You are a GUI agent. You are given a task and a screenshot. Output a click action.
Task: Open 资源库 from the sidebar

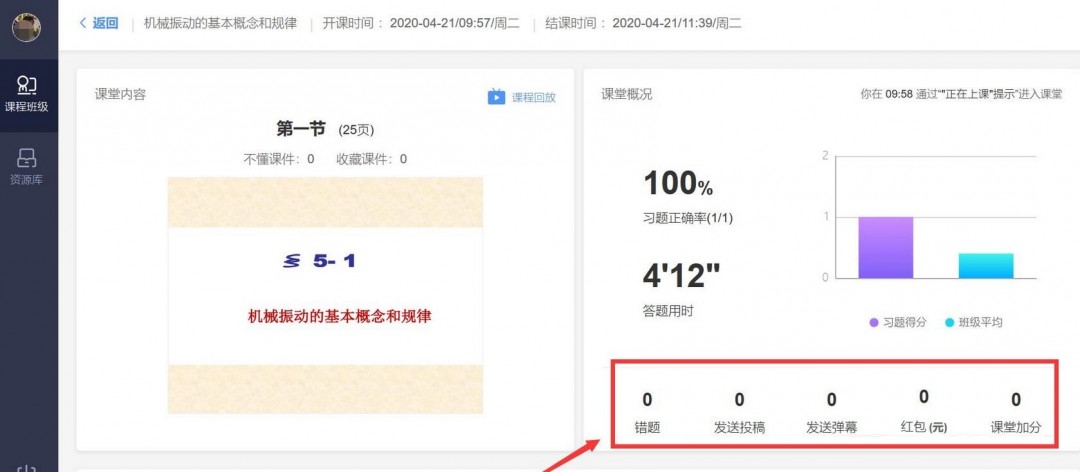27,167
